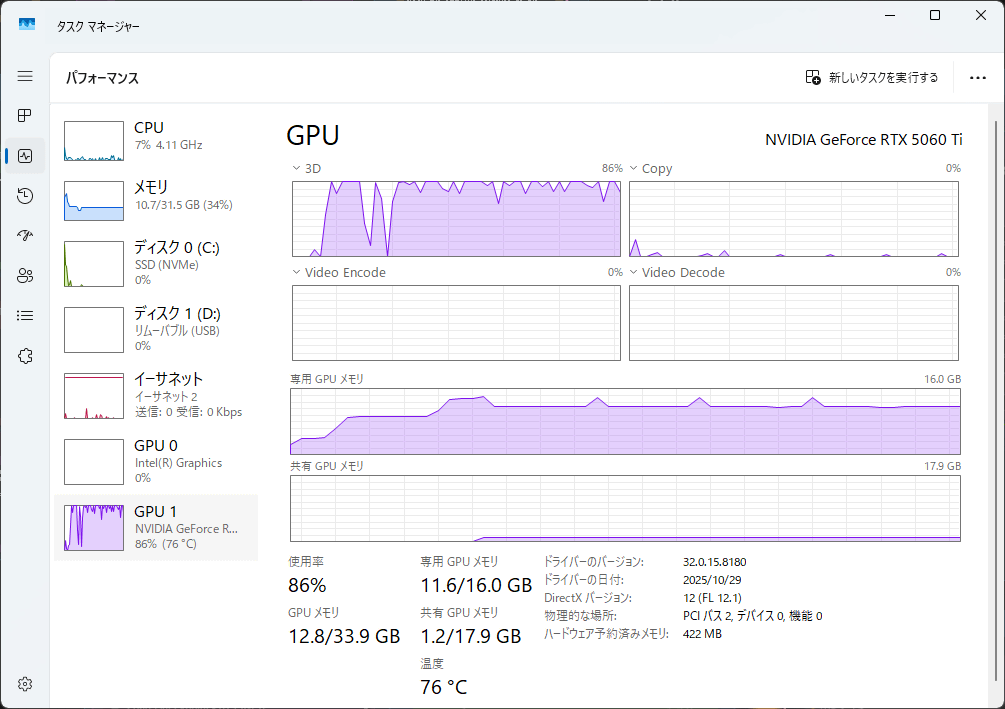The width and height of the screenshot is (1005, 709).
Task: Go to the Users page icon
Action: [x=25, y=276]
